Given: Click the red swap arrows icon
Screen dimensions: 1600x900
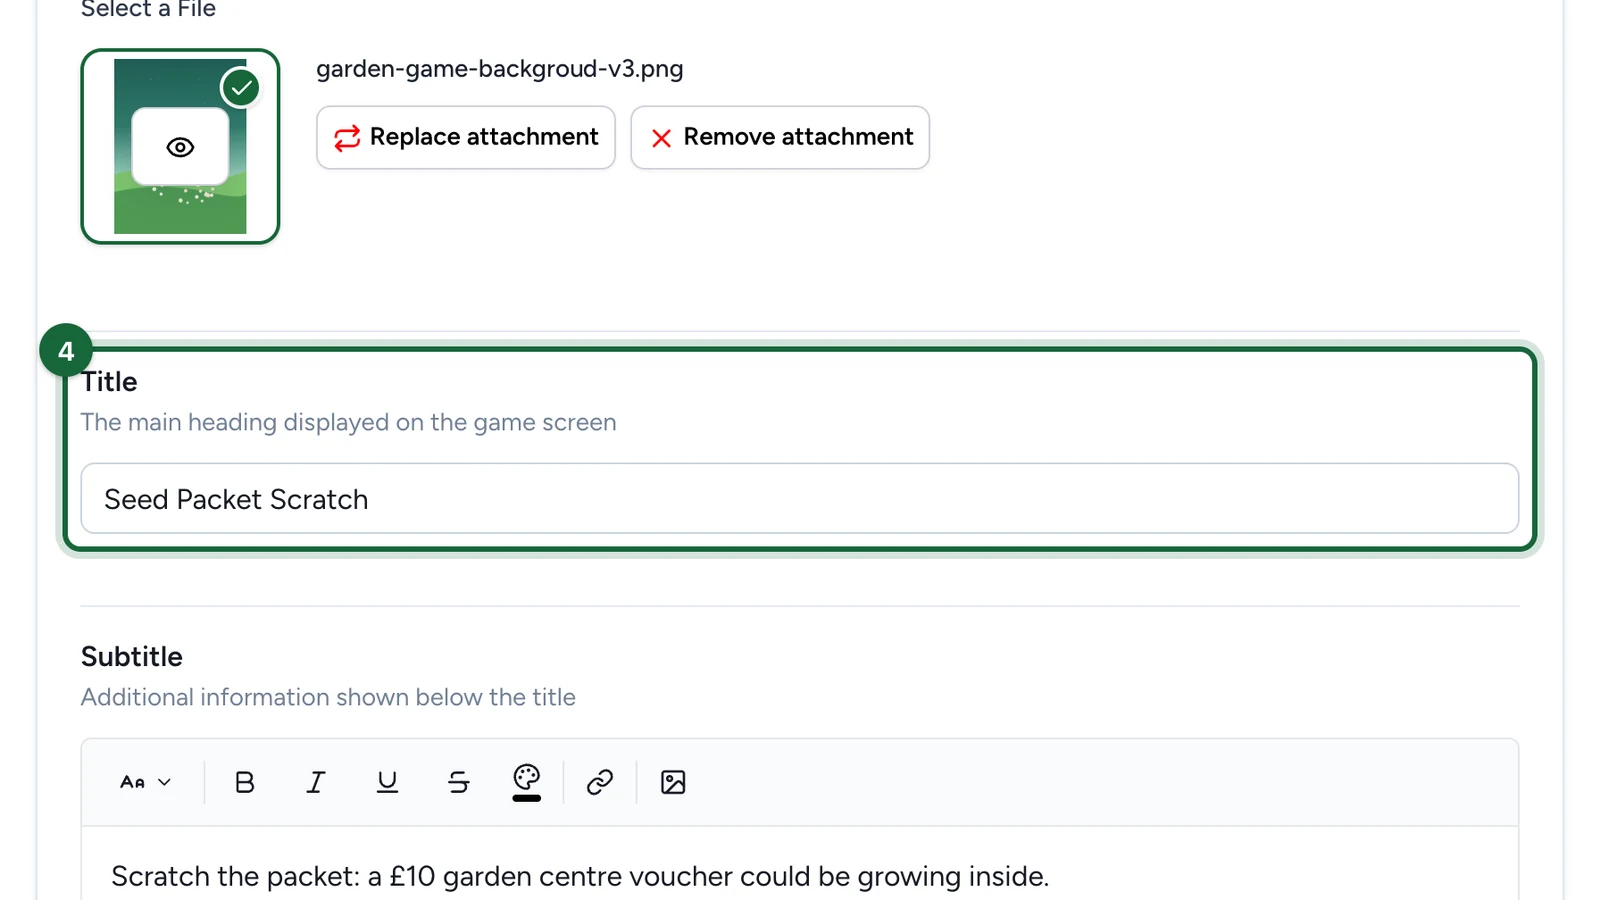Looking at the screenshot, I should click(x=347, y=138).
